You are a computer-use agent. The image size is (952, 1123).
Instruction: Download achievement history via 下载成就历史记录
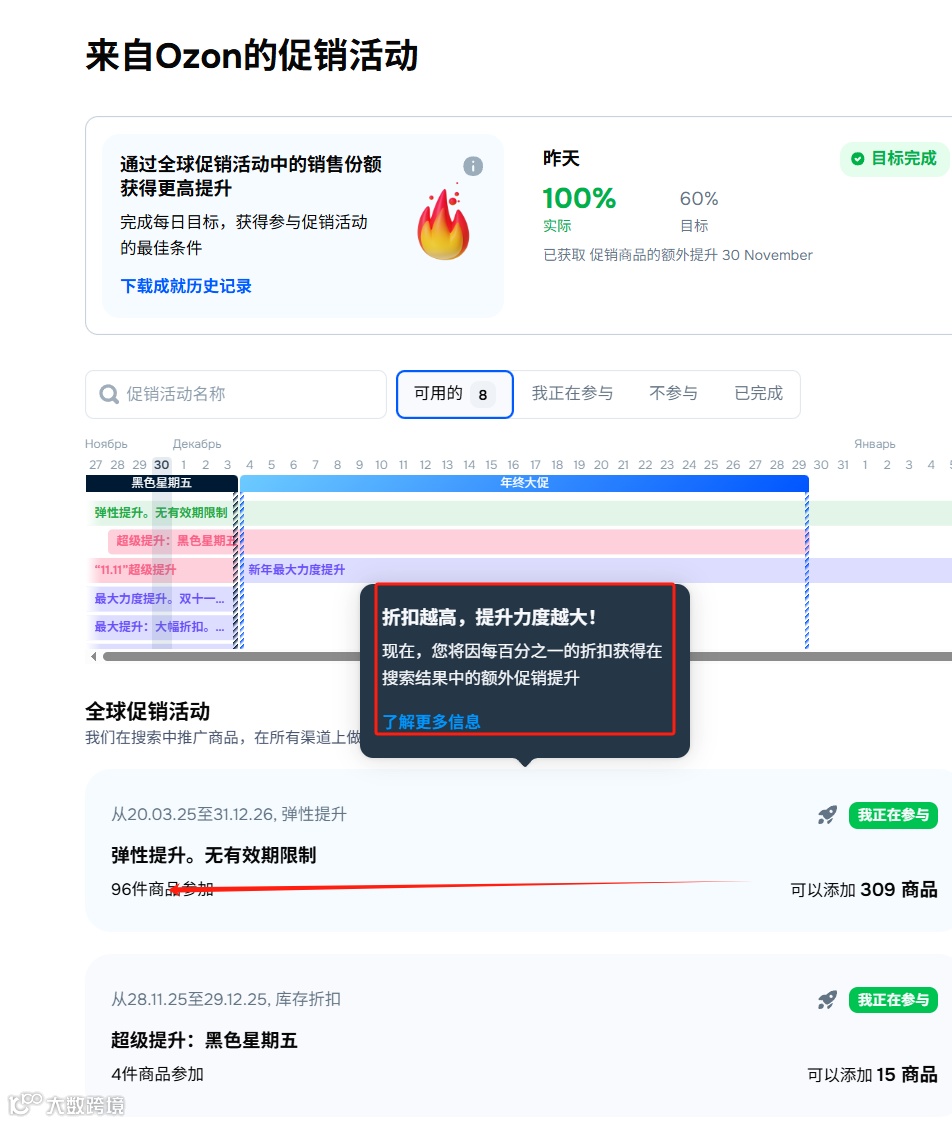[x=186, y=286]
